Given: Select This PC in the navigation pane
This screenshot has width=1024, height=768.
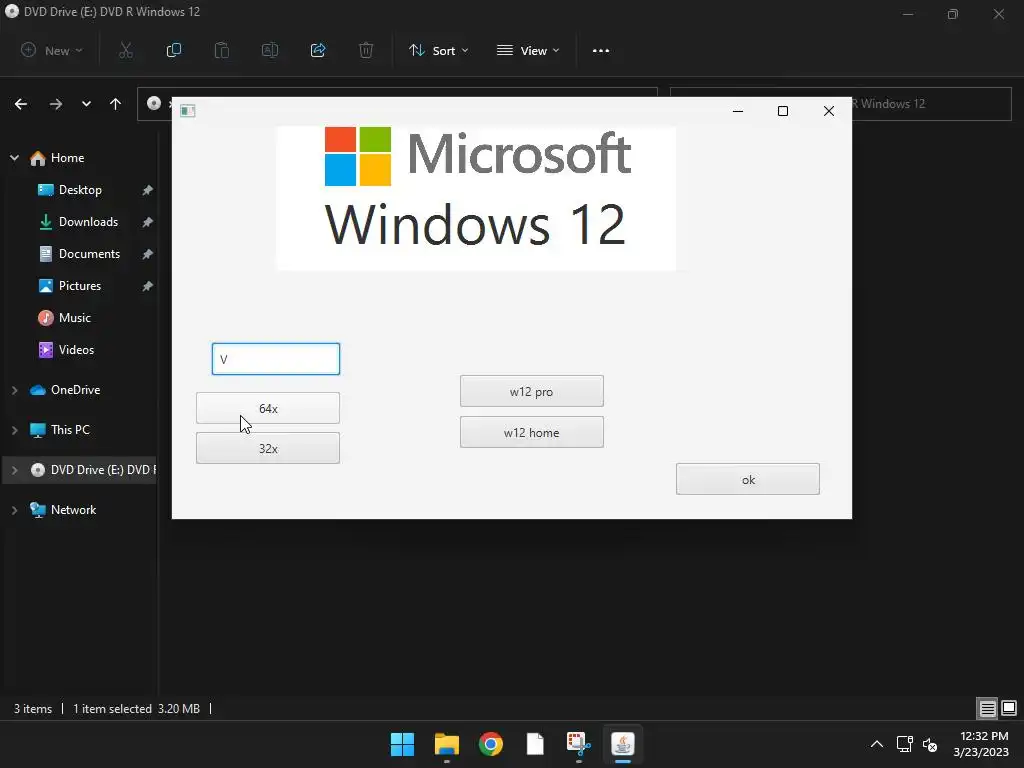Looking at the screenshot, I should coord(70,430).
